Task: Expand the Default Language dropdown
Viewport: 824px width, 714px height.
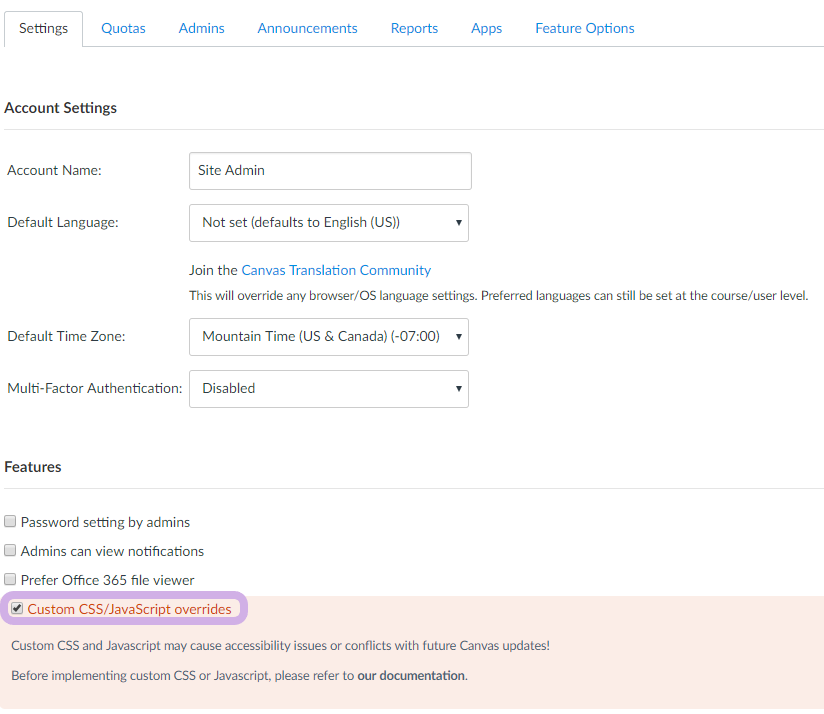Action: coord(328,223)
